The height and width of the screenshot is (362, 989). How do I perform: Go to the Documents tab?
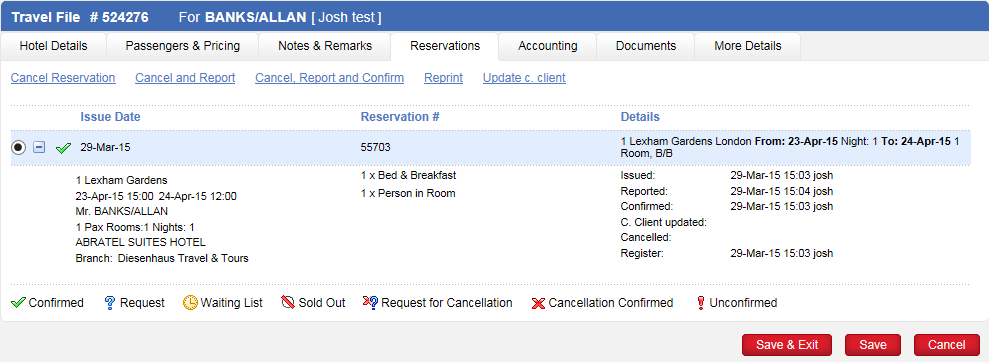(646, 46)
